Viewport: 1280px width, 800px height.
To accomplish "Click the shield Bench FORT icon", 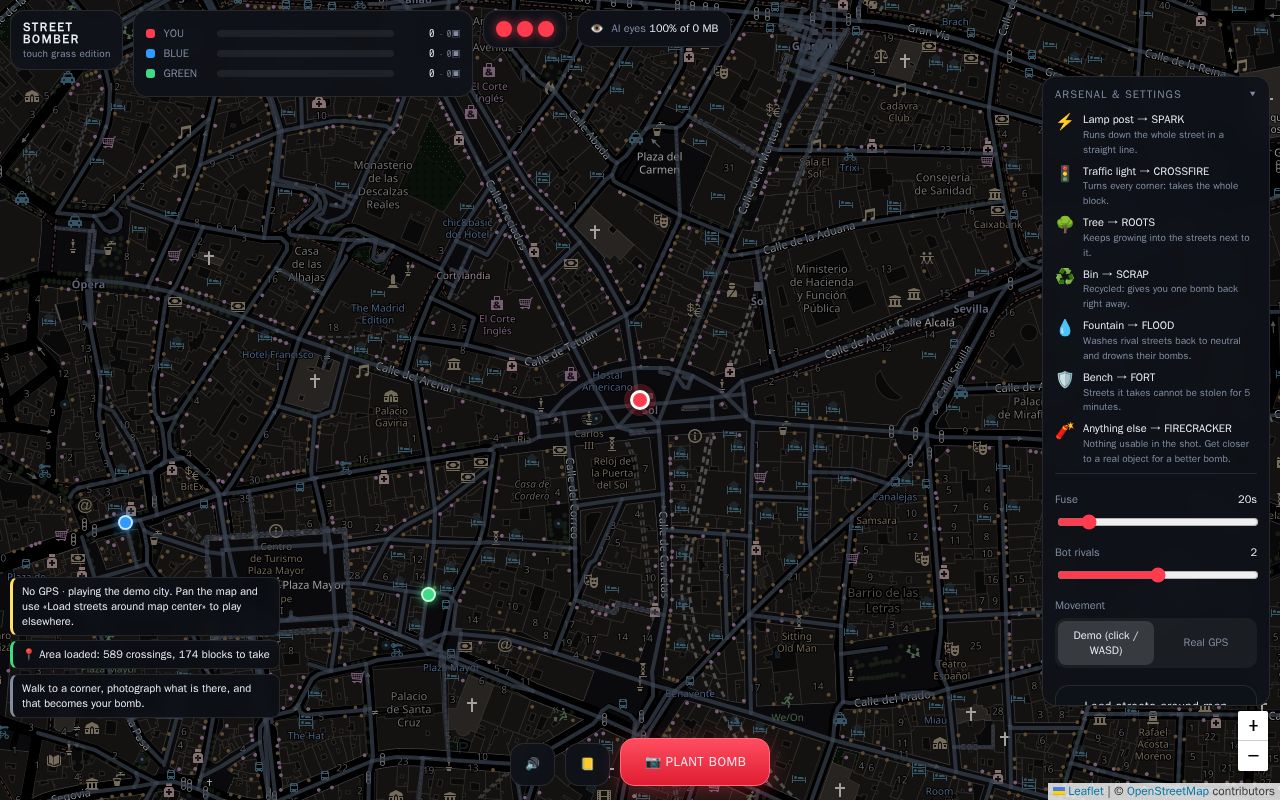I will 1065,379.
